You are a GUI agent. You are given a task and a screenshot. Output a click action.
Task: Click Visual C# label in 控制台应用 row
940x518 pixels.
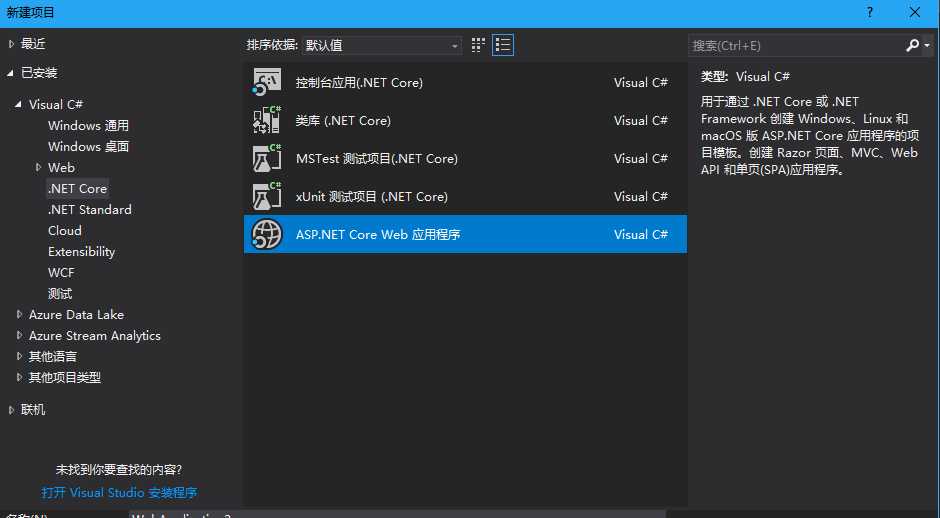[641, 83]
